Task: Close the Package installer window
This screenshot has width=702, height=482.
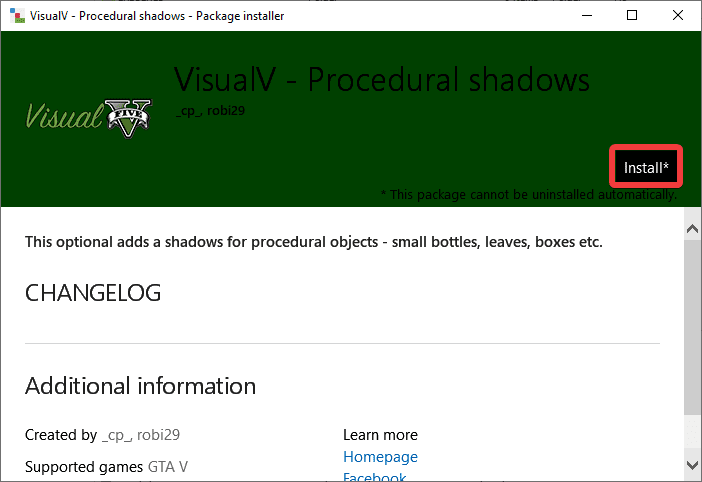Action: click(678, 15)
